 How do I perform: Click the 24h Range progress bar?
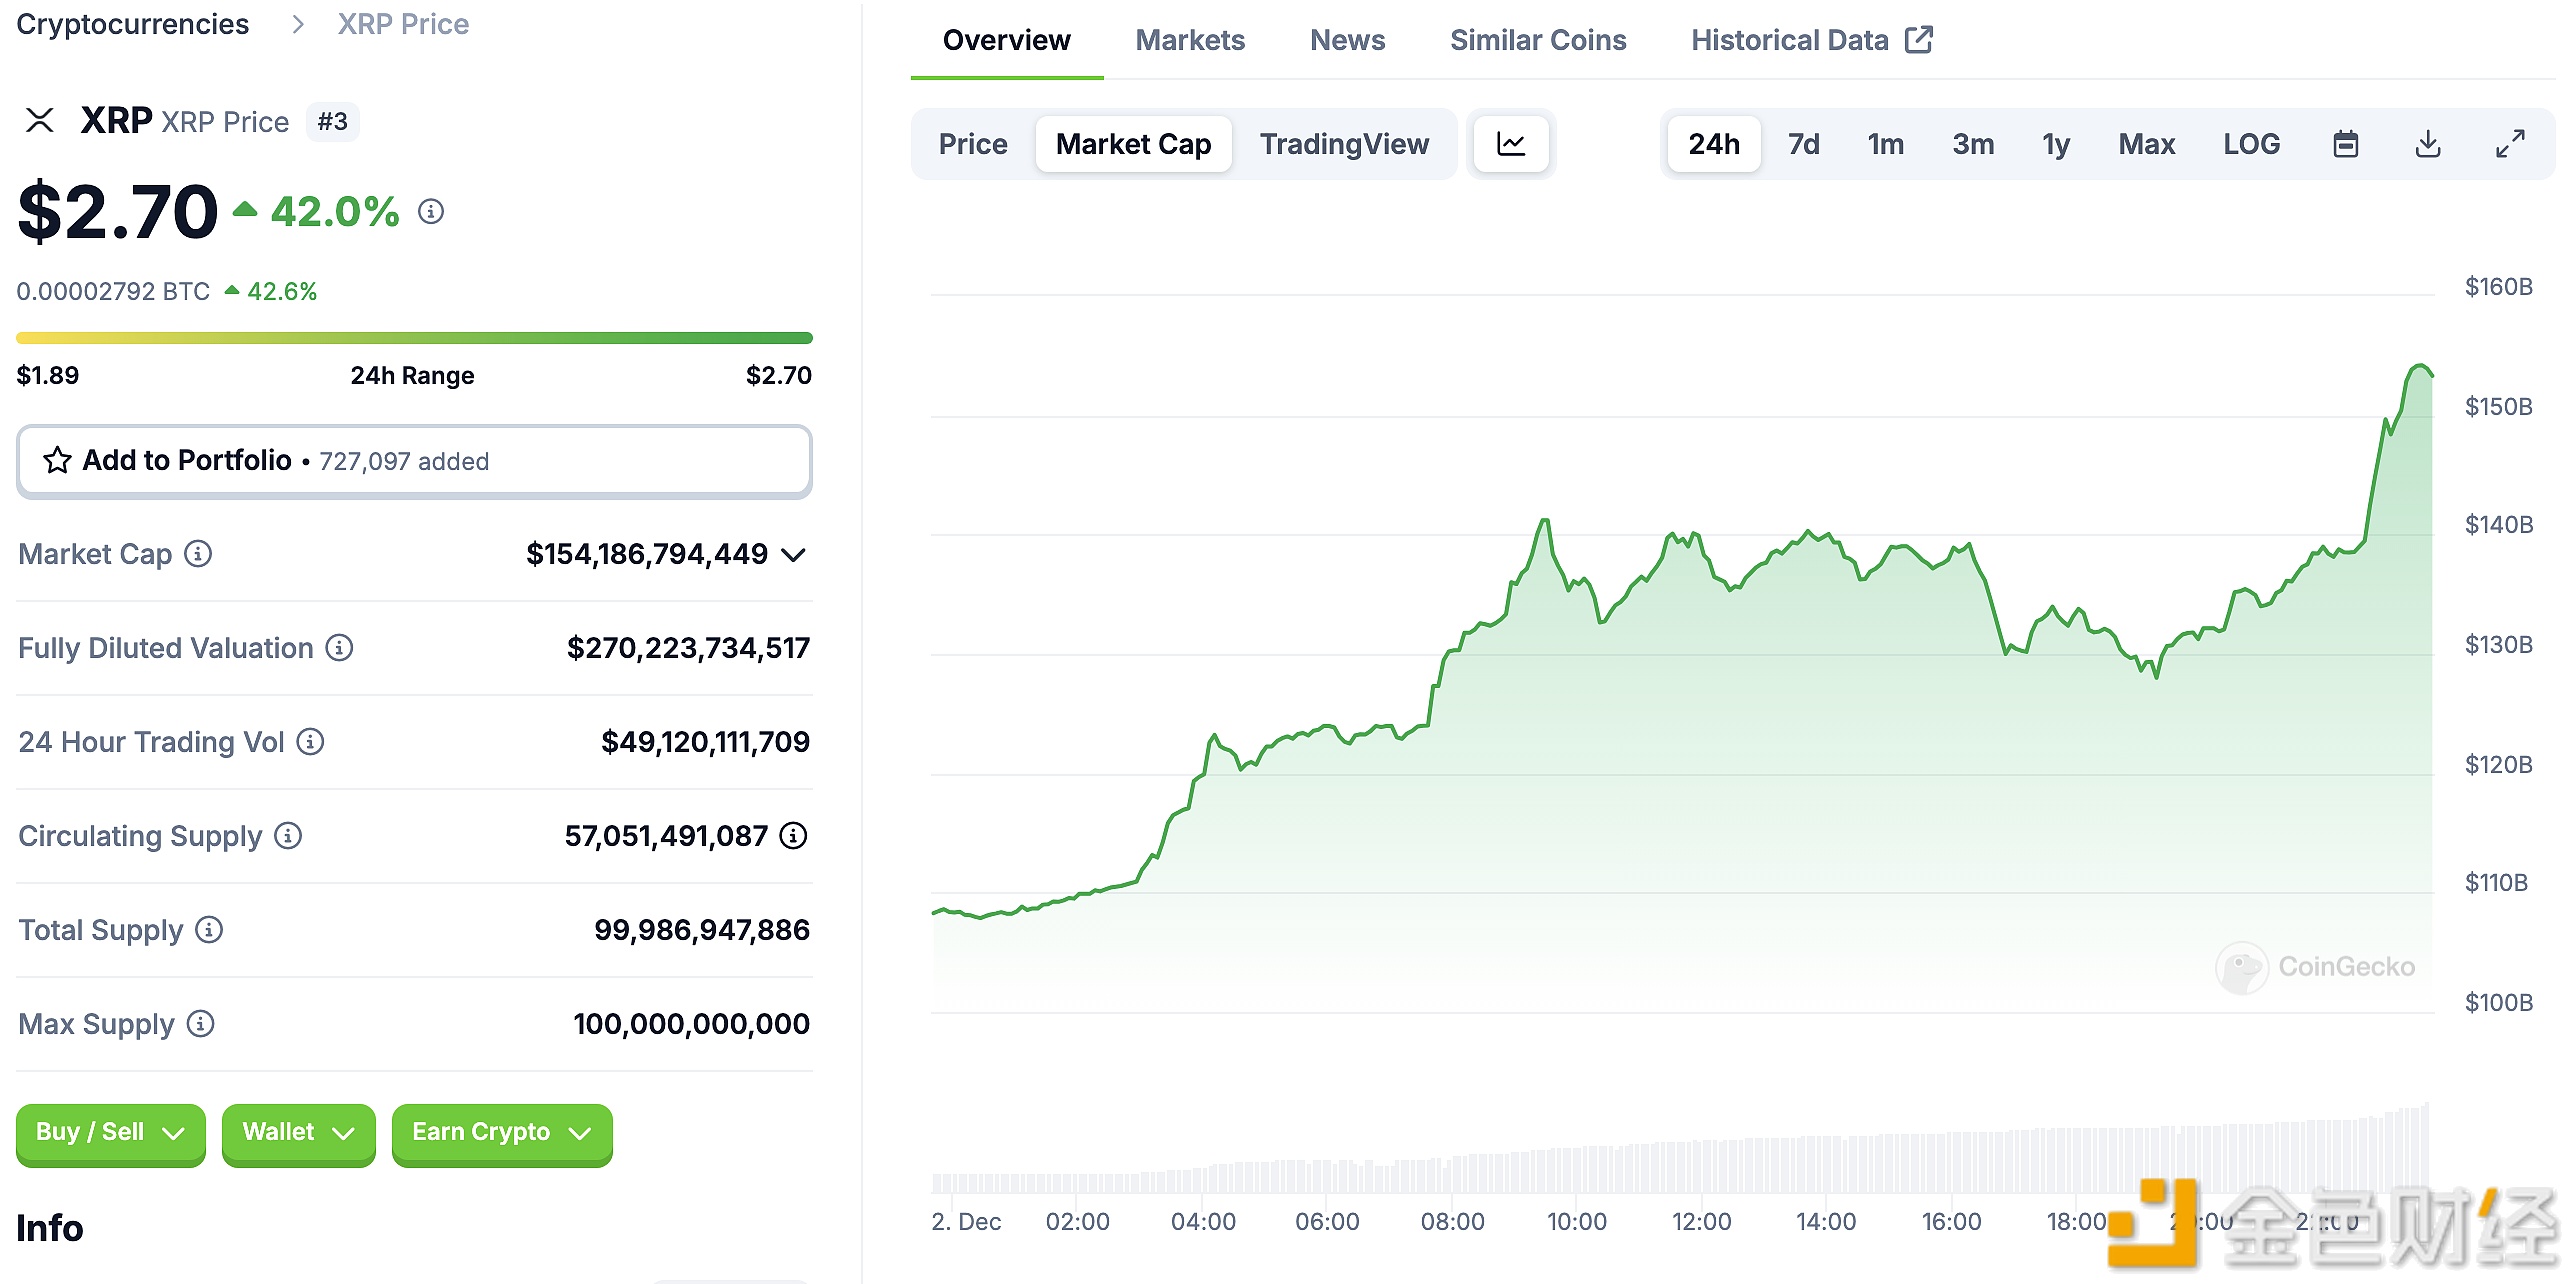coord(414,338)
